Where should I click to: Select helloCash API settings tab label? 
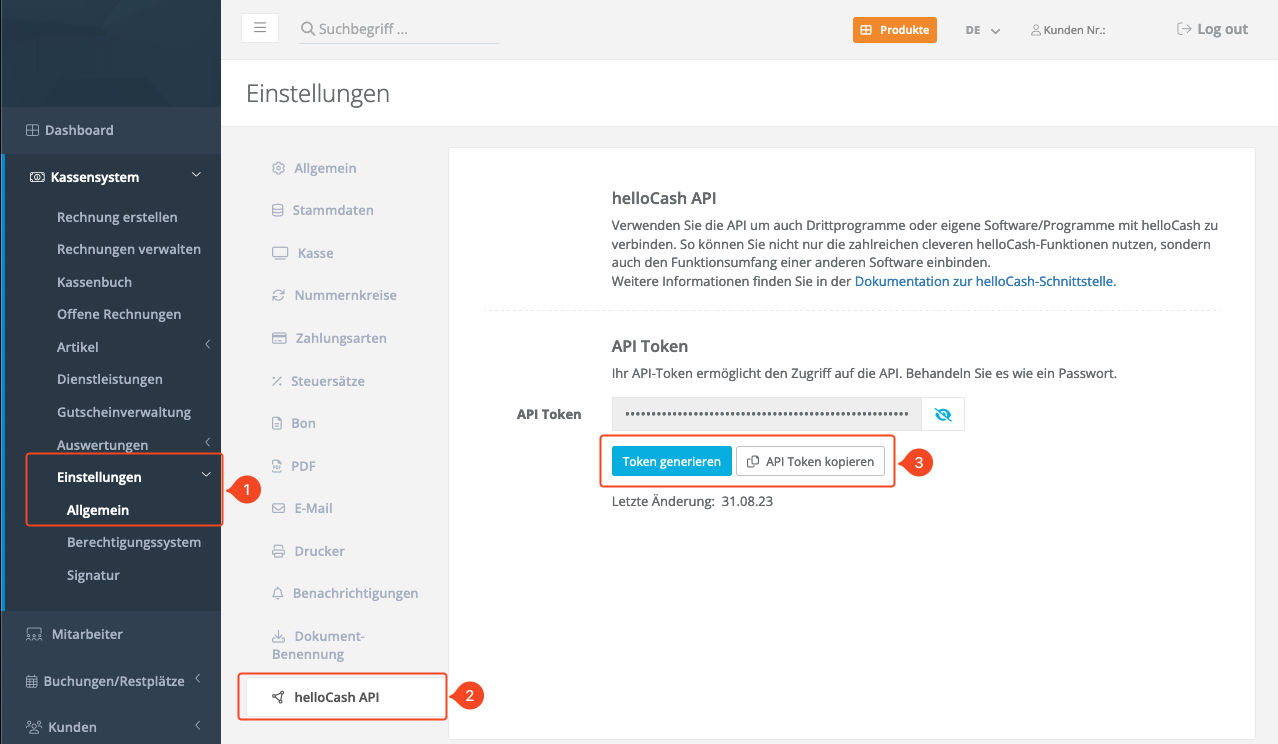pos(337,697)
